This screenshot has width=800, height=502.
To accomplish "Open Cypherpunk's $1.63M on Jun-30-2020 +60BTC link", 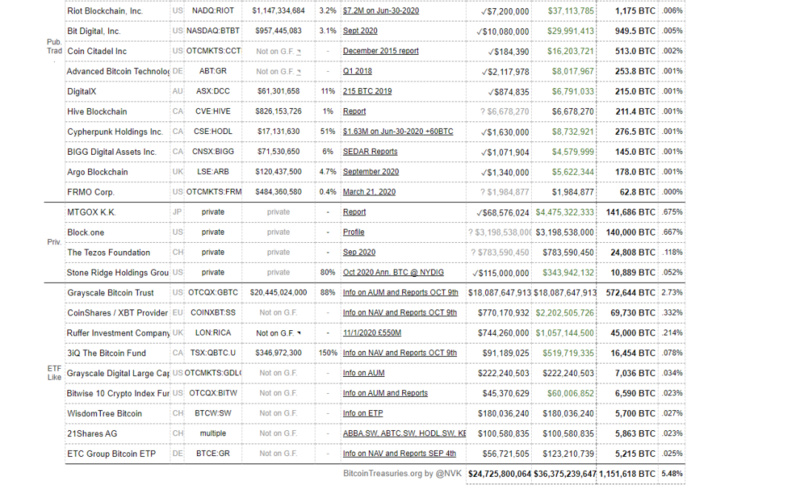I will [x=398, y=132].
